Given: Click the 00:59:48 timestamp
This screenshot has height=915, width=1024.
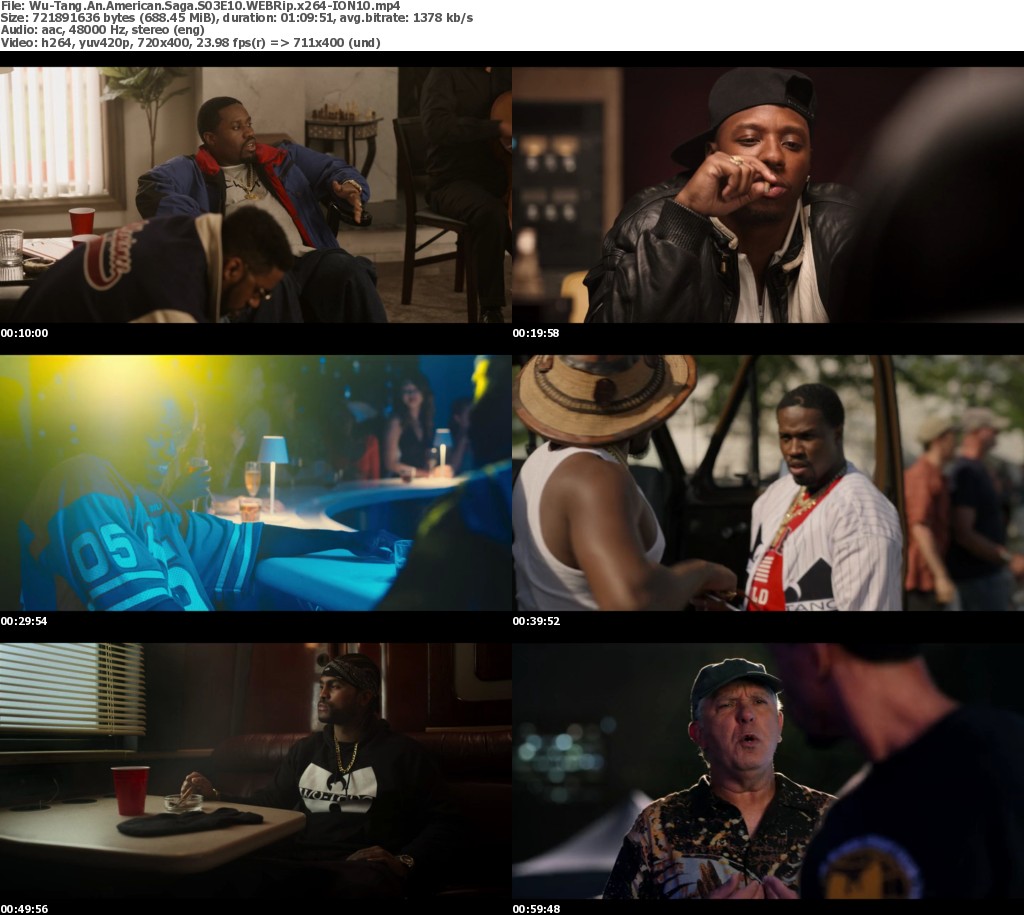Looking at the screenshot, I should [536, 909].
